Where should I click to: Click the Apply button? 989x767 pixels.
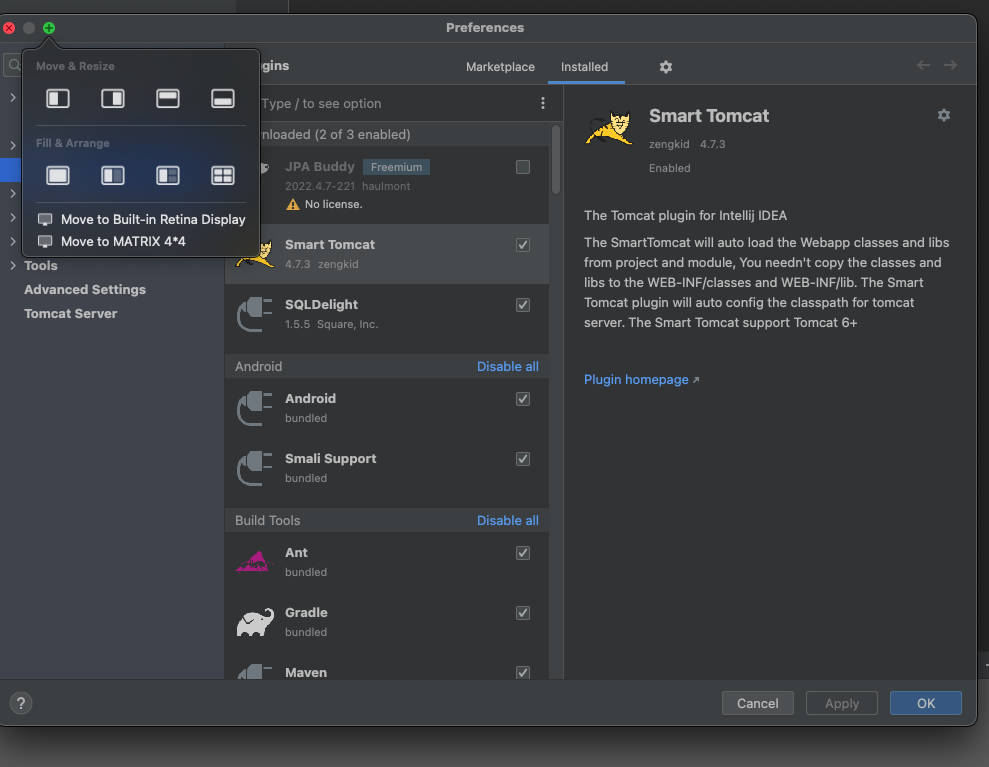click(x=841, y=703)
